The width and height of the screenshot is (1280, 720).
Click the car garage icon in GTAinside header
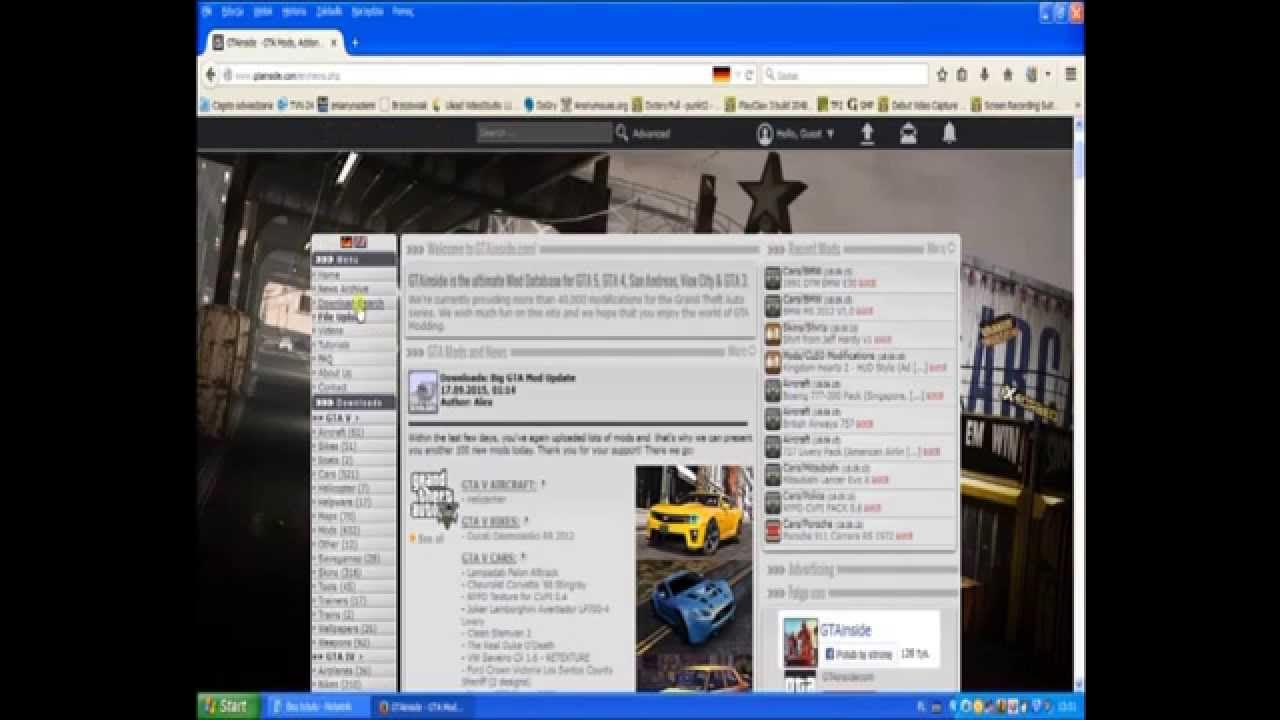click(908, 133)
